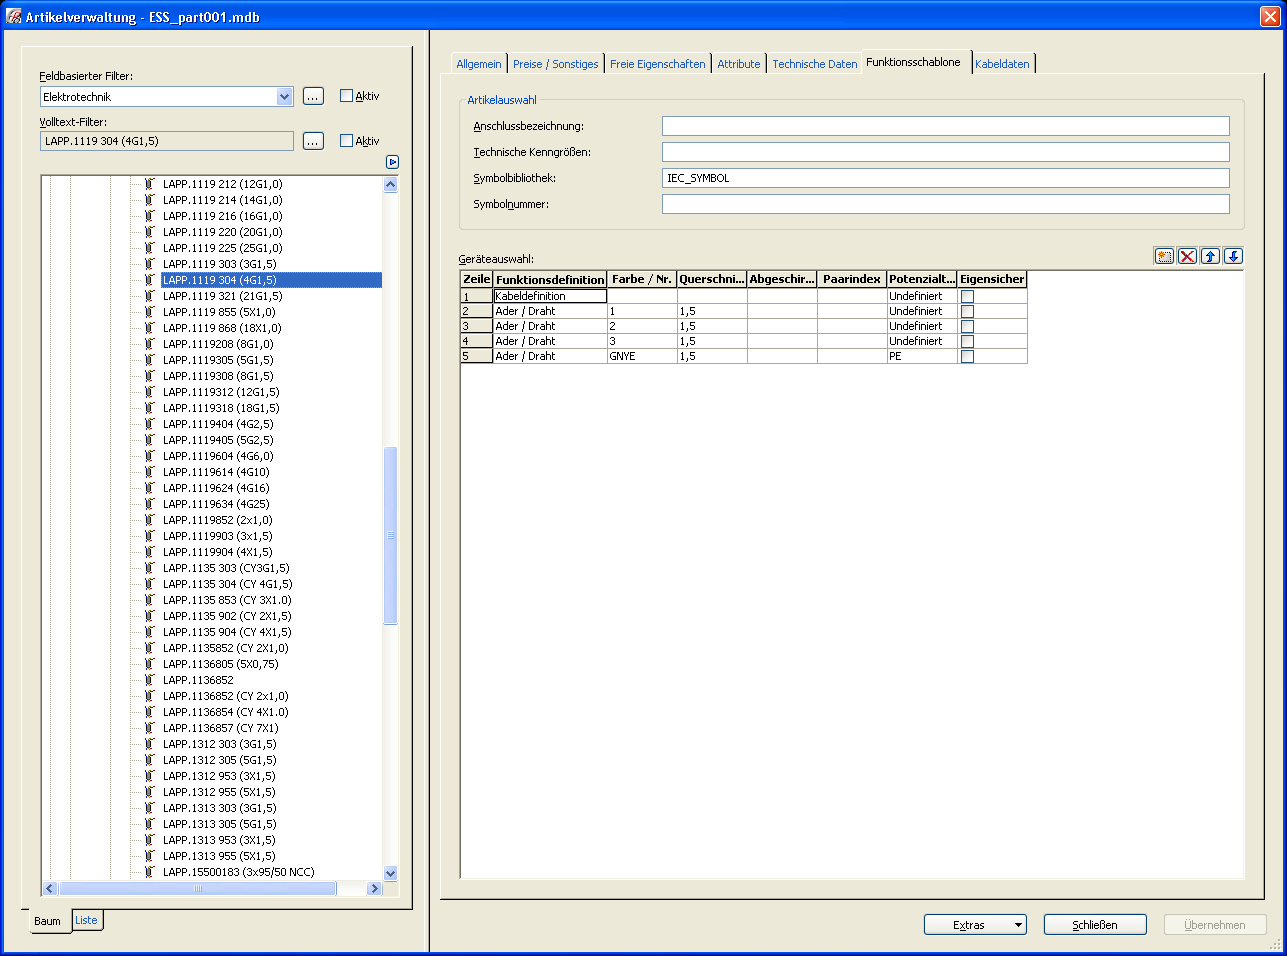This screenshot has width=1287, height=956.
Task: Open full-text filter ellipsis button
Action: click(313, 141)
